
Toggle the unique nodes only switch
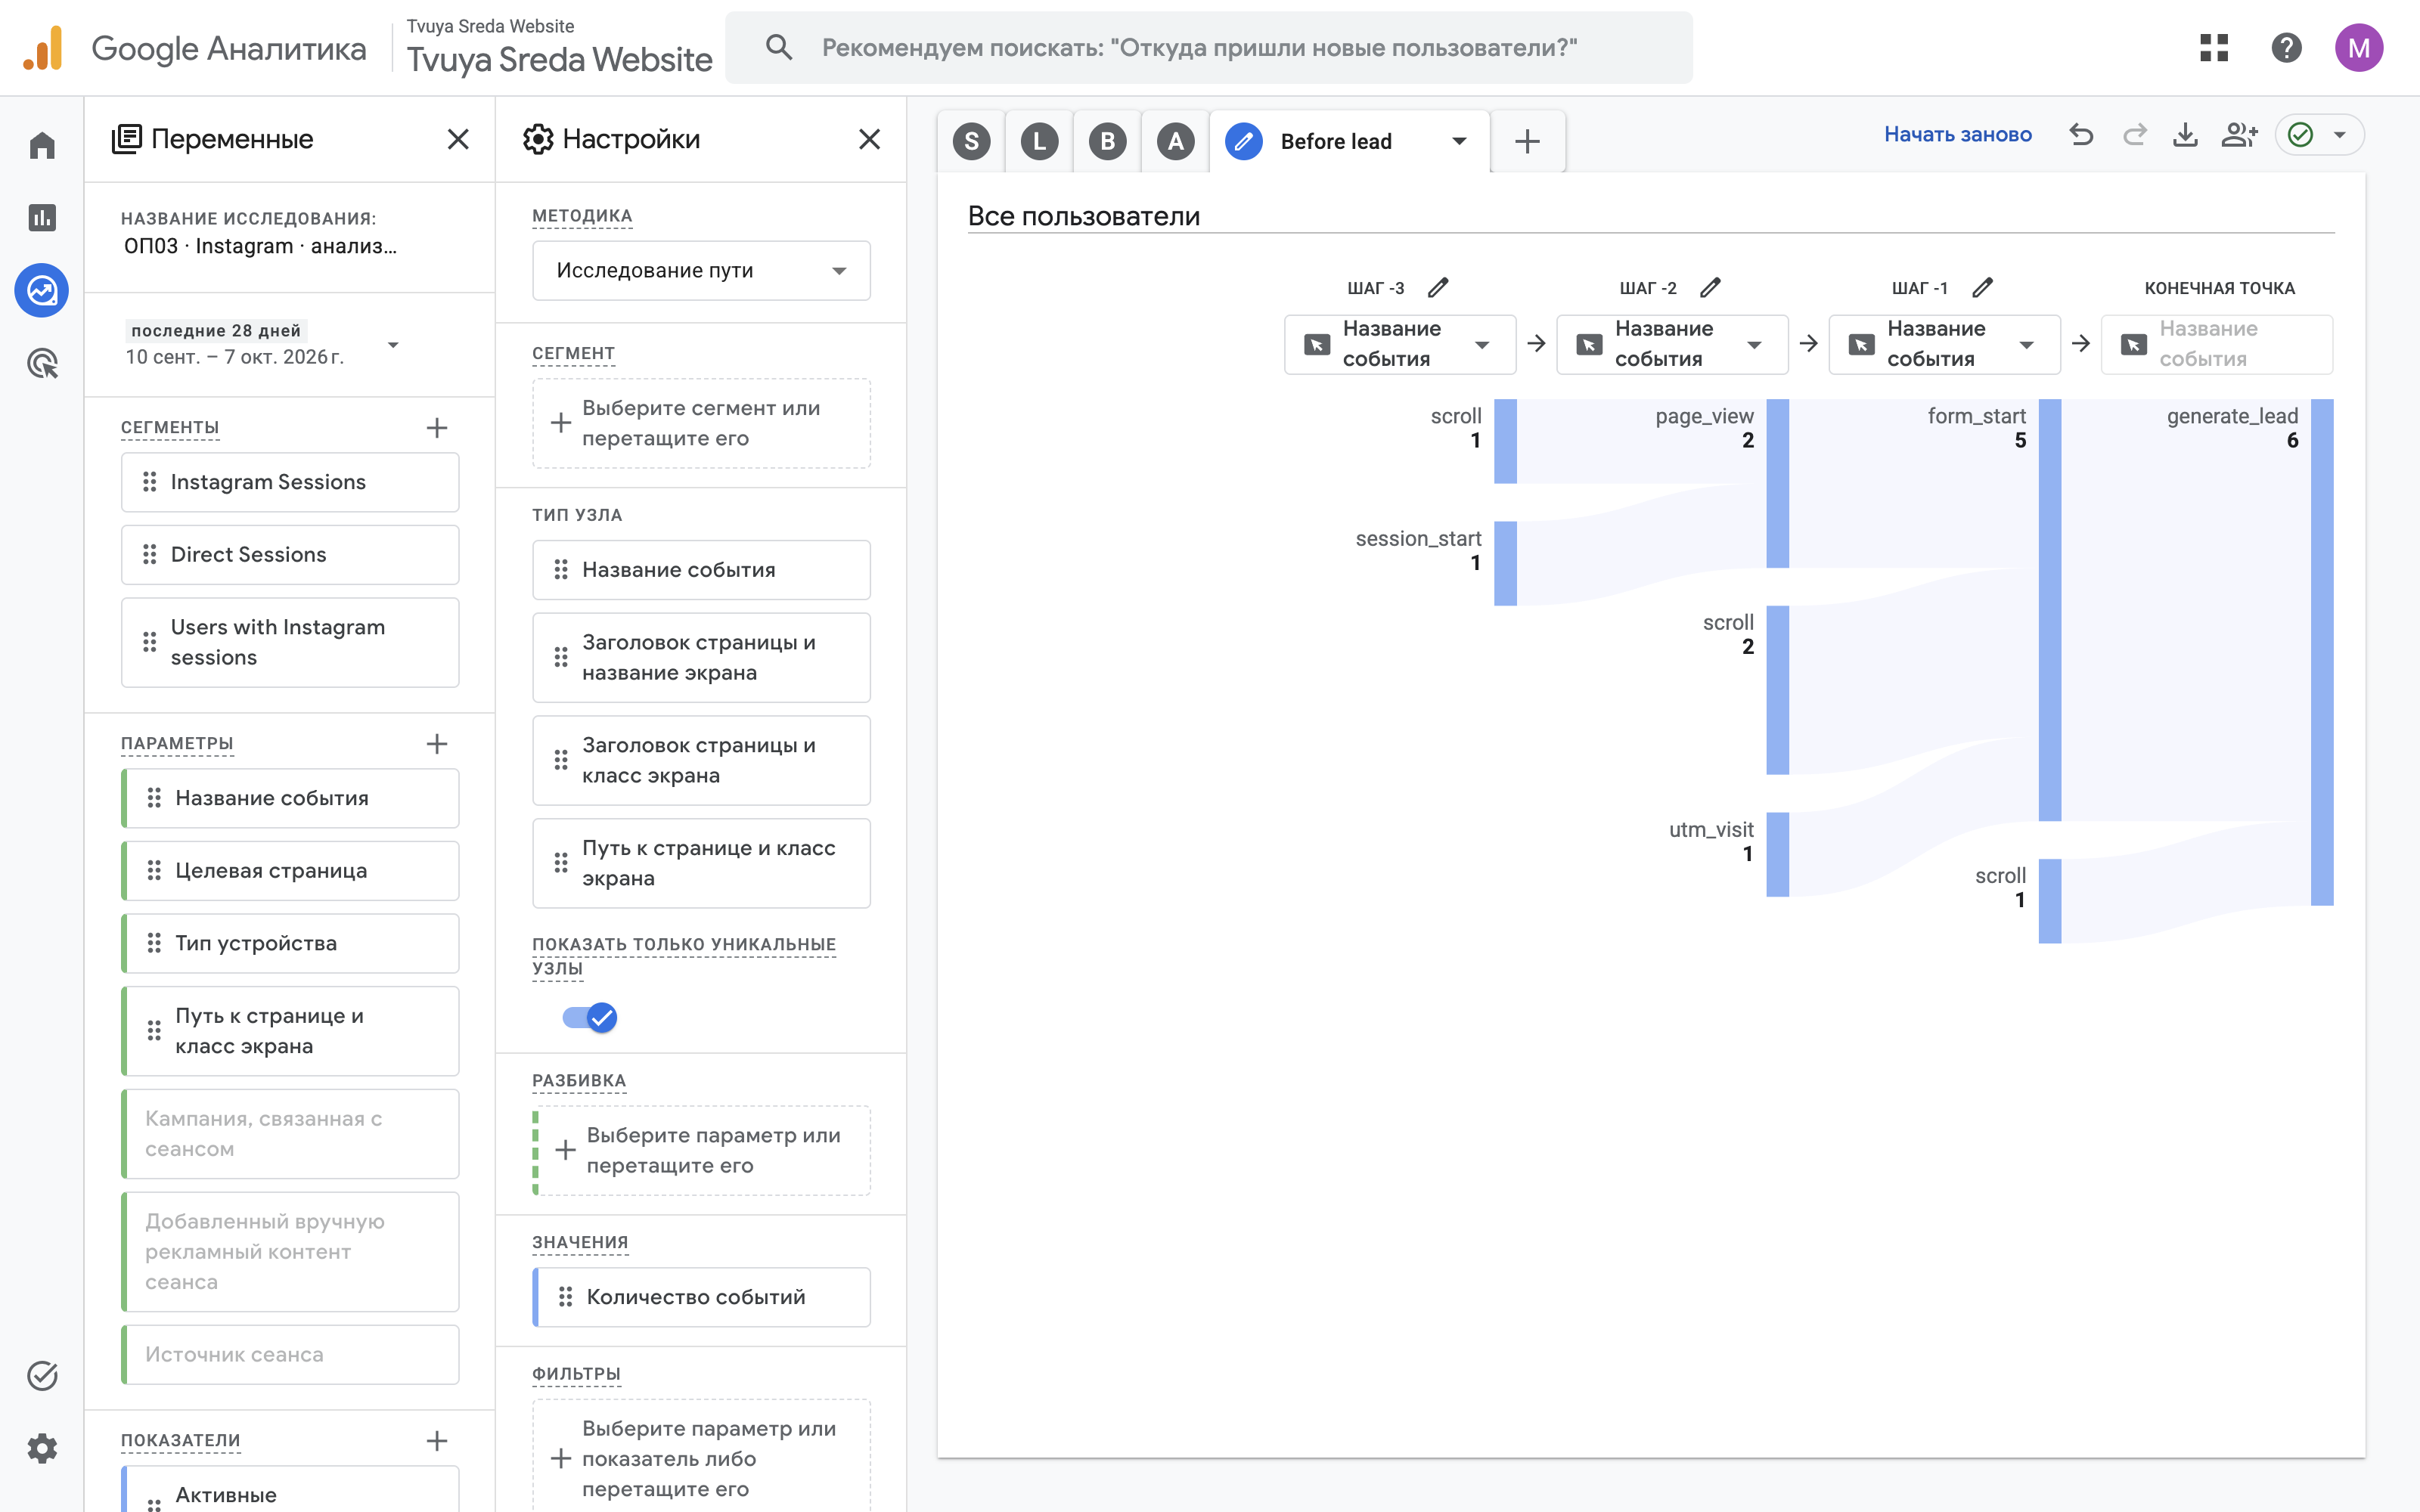[x=590, y=1018]
